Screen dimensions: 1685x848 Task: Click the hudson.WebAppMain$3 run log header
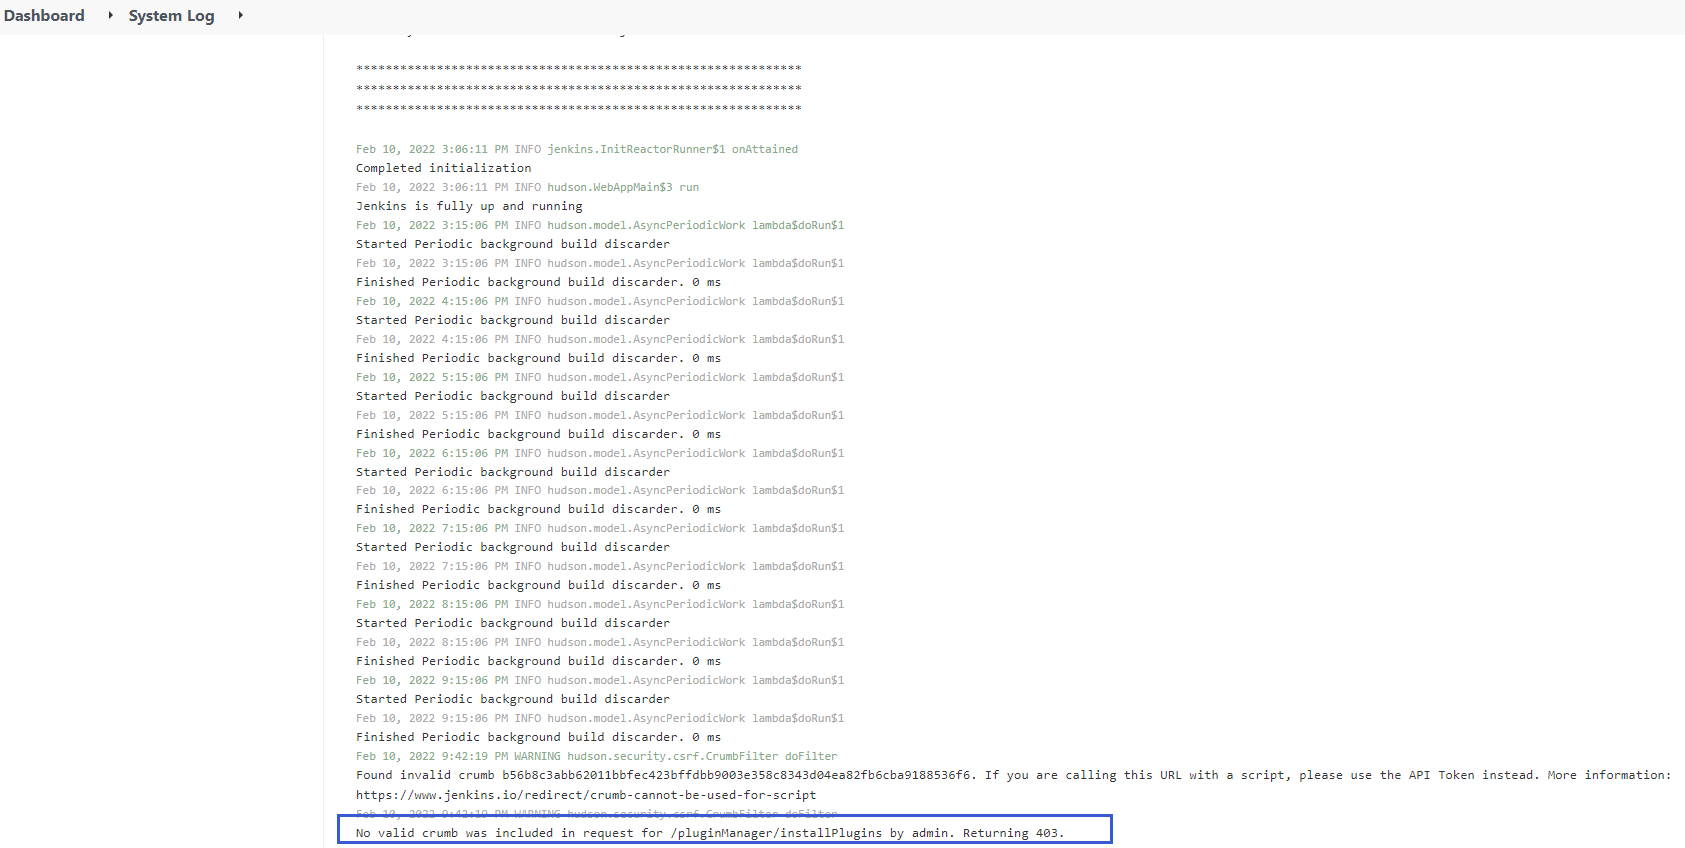click(x=527, y=187)
